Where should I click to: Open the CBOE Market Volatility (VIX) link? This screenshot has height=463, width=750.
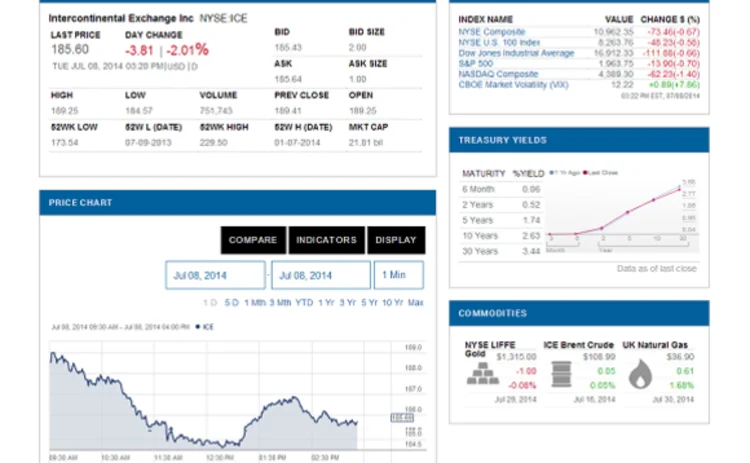513,85
